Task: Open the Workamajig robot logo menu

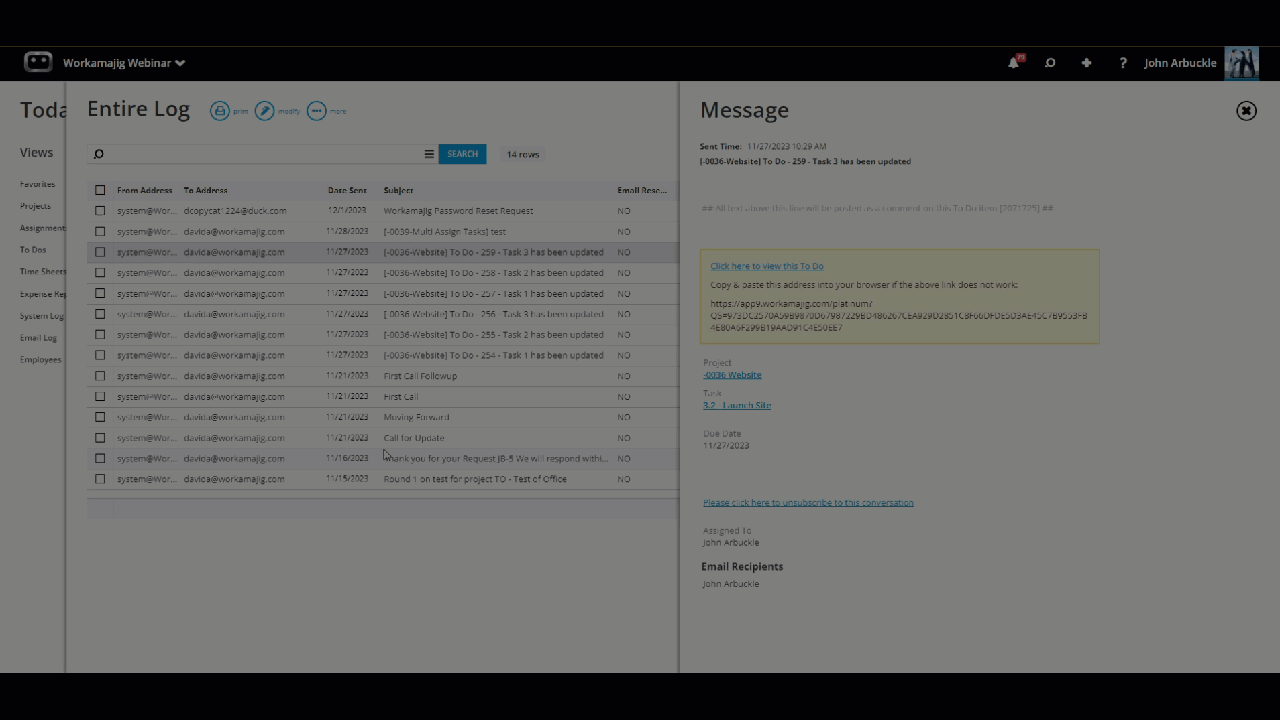Action: (38, 62)
